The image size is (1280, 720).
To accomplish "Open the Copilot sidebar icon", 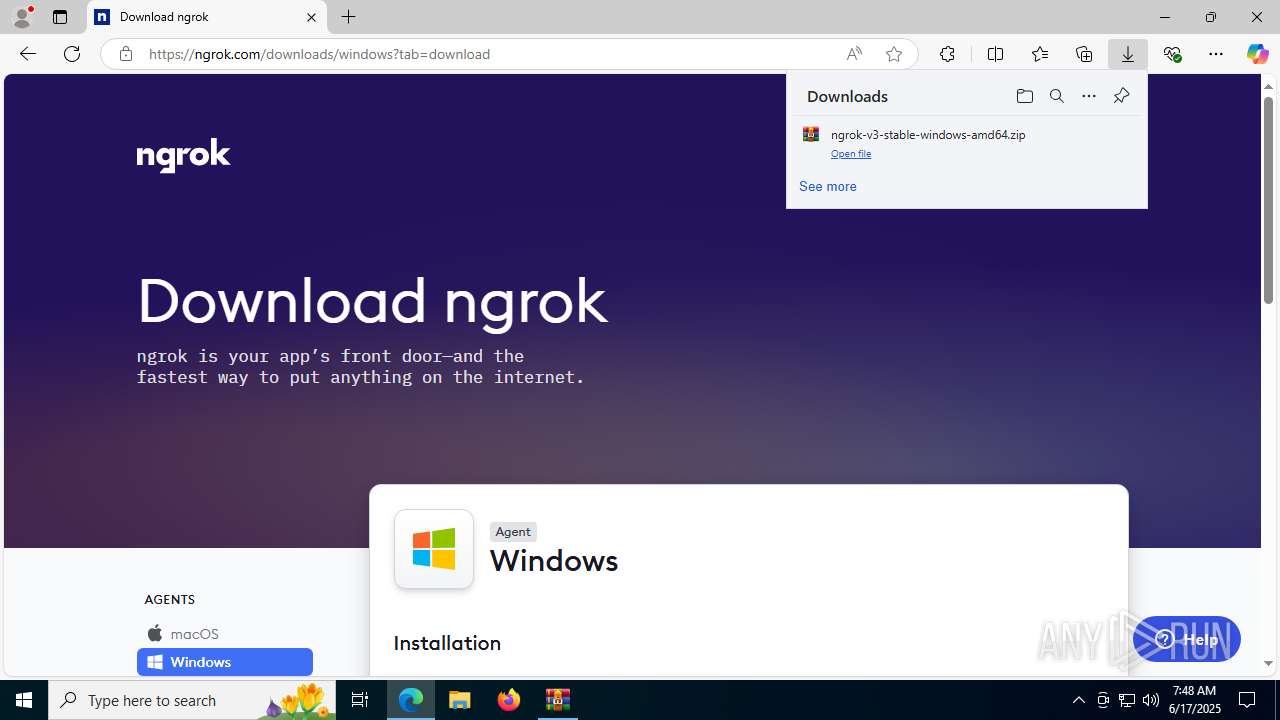I will [1257, 54].
